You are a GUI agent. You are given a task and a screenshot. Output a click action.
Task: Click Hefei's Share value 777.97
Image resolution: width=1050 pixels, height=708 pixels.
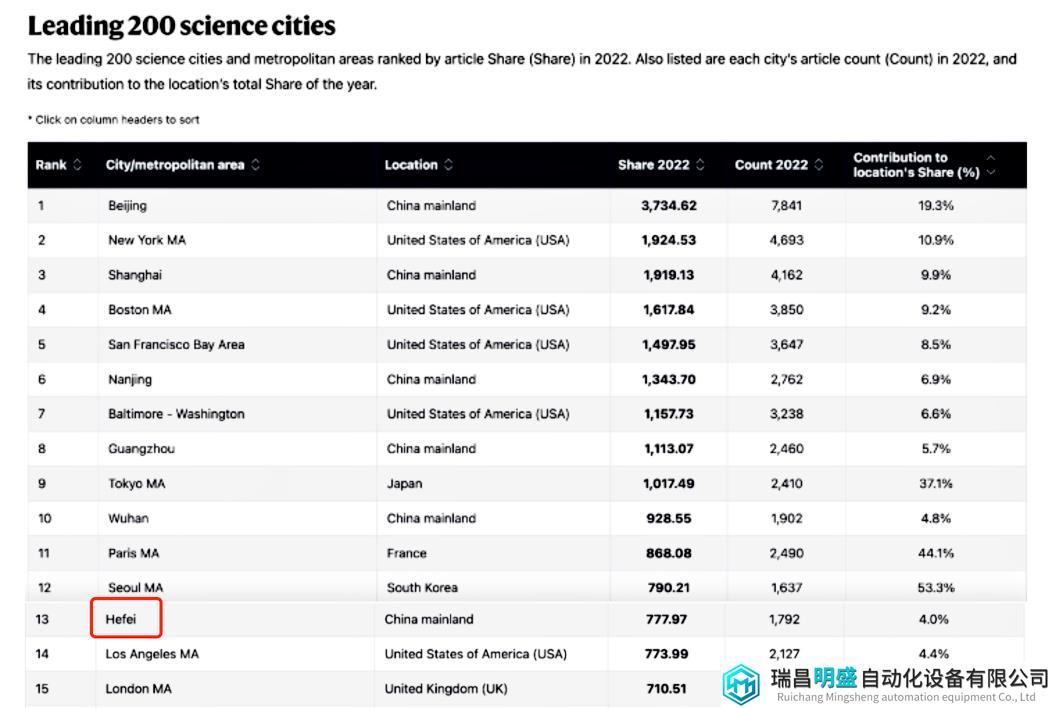click(x=666, y=619)
